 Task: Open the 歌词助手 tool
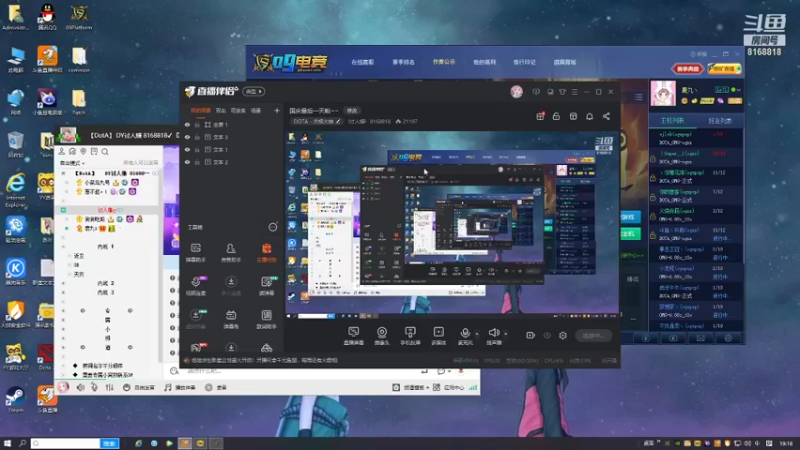[266, 319]
